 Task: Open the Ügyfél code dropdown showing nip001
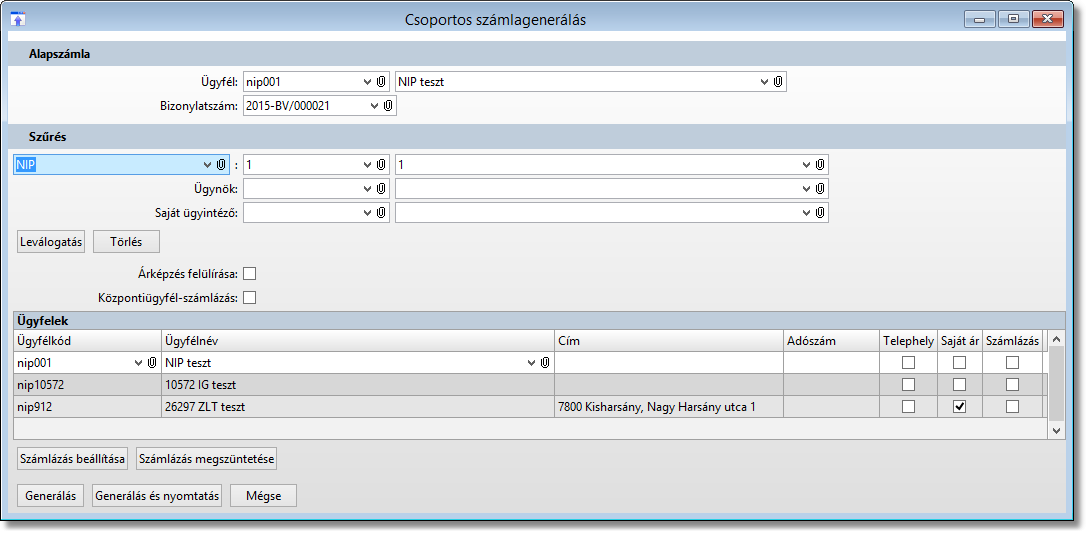pyautogui.click(x=368, y=82)
